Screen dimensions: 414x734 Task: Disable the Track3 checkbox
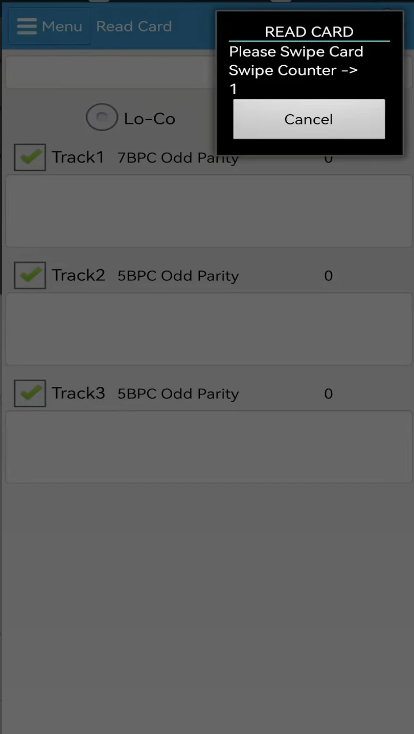[x=30, y=393]
